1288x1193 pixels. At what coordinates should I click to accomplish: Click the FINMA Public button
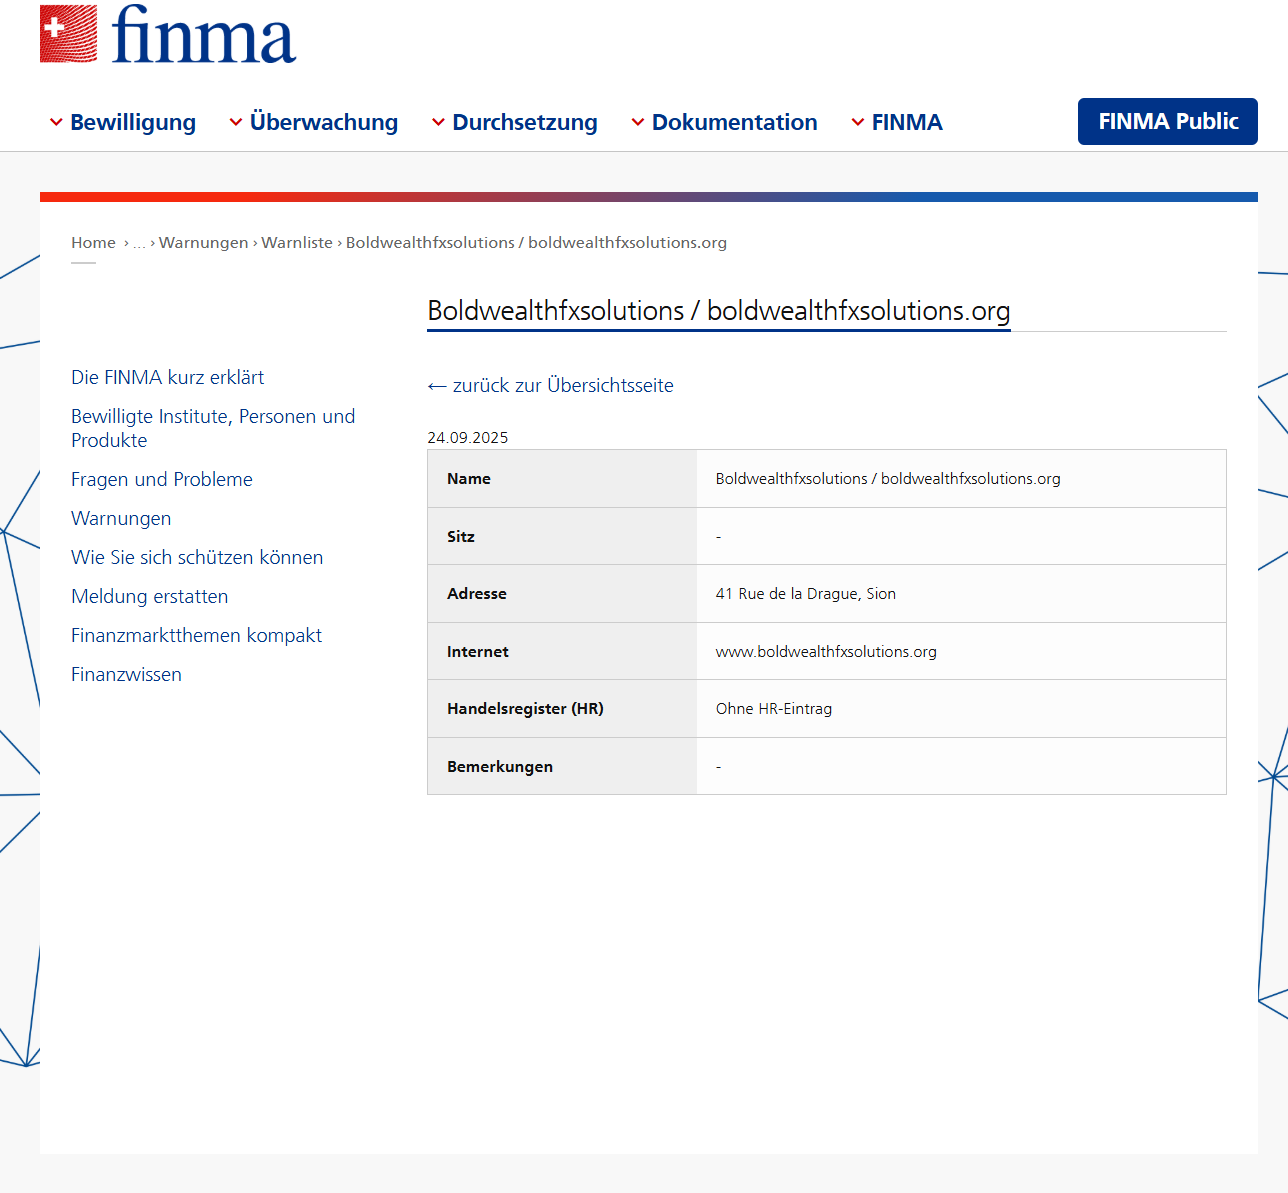tap(1168, 121)
